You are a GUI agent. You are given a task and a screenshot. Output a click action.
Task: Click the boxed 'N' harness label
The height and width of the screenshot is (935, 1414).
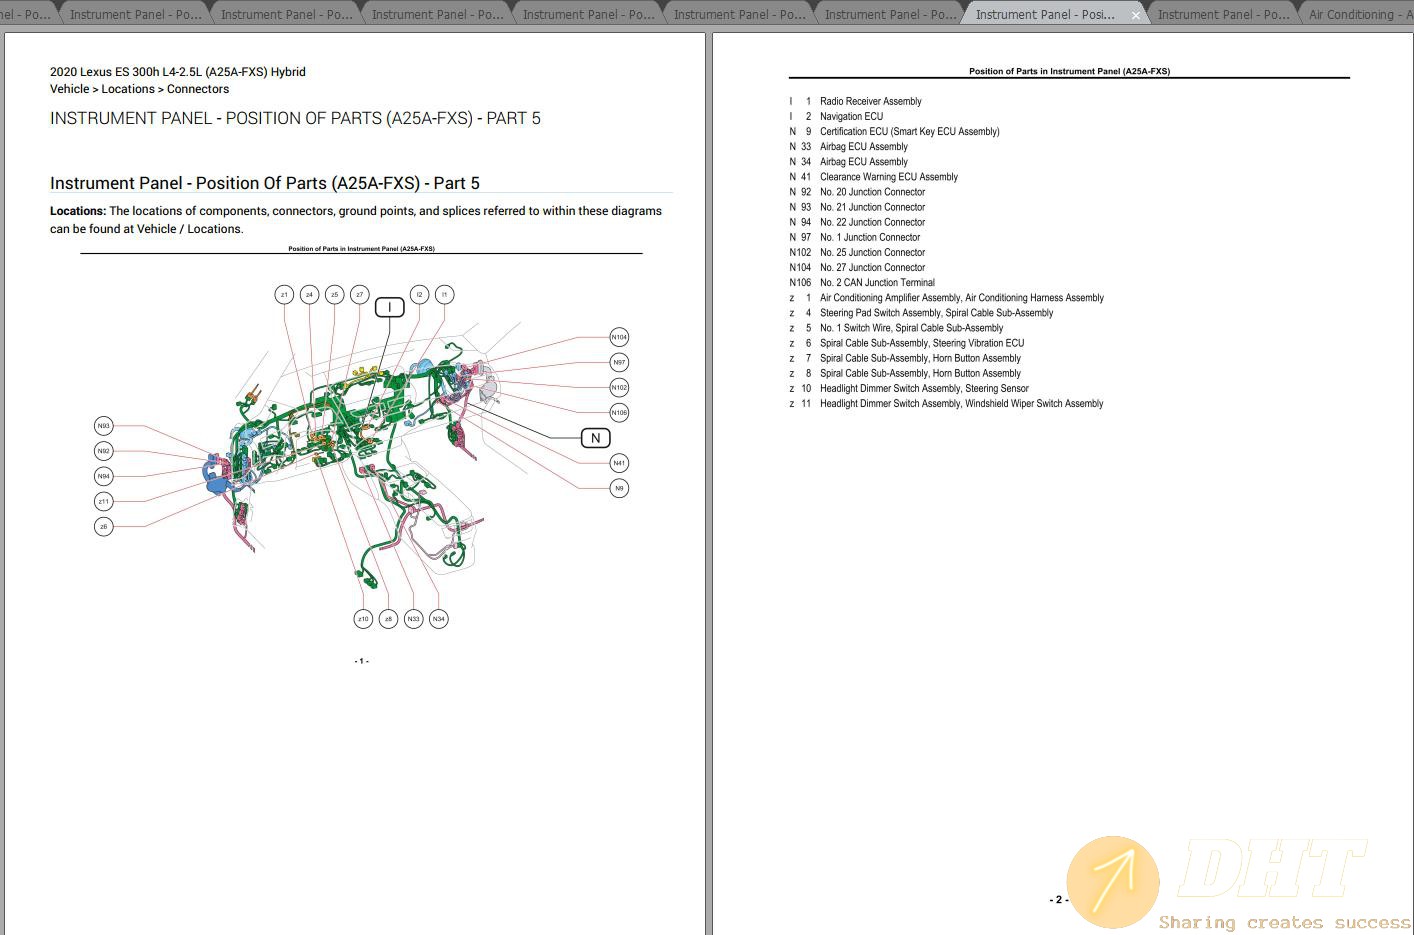pyautogui.click(x=596, y=438)
